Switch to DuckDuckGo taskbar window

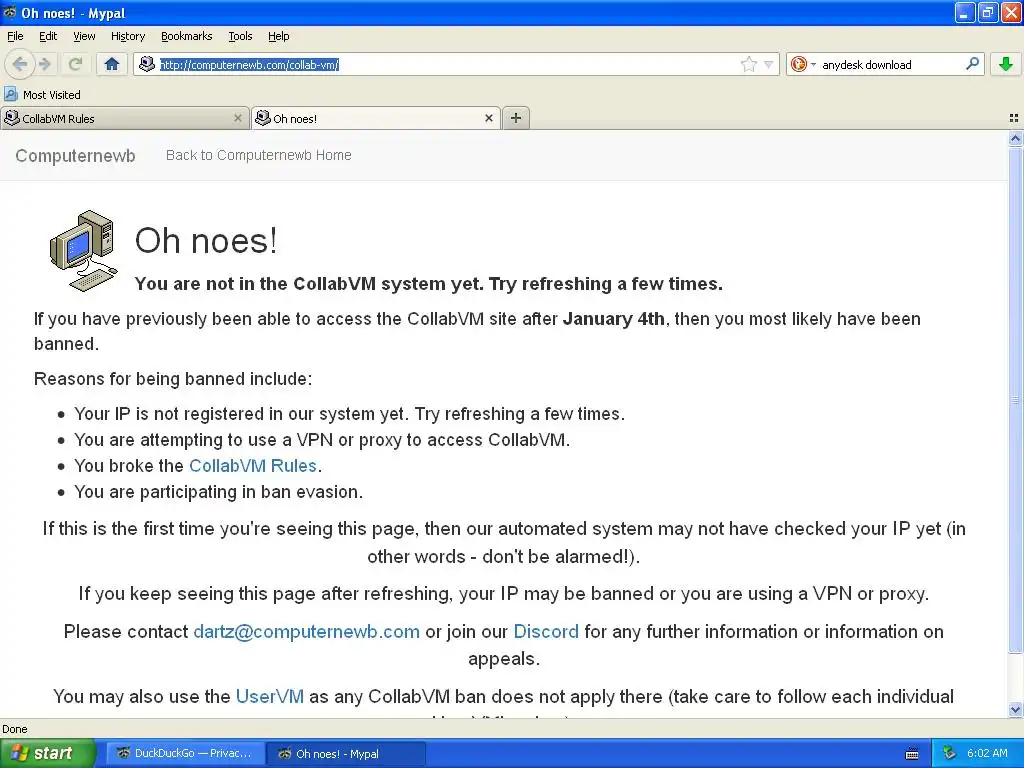click(x=185, y=753)
